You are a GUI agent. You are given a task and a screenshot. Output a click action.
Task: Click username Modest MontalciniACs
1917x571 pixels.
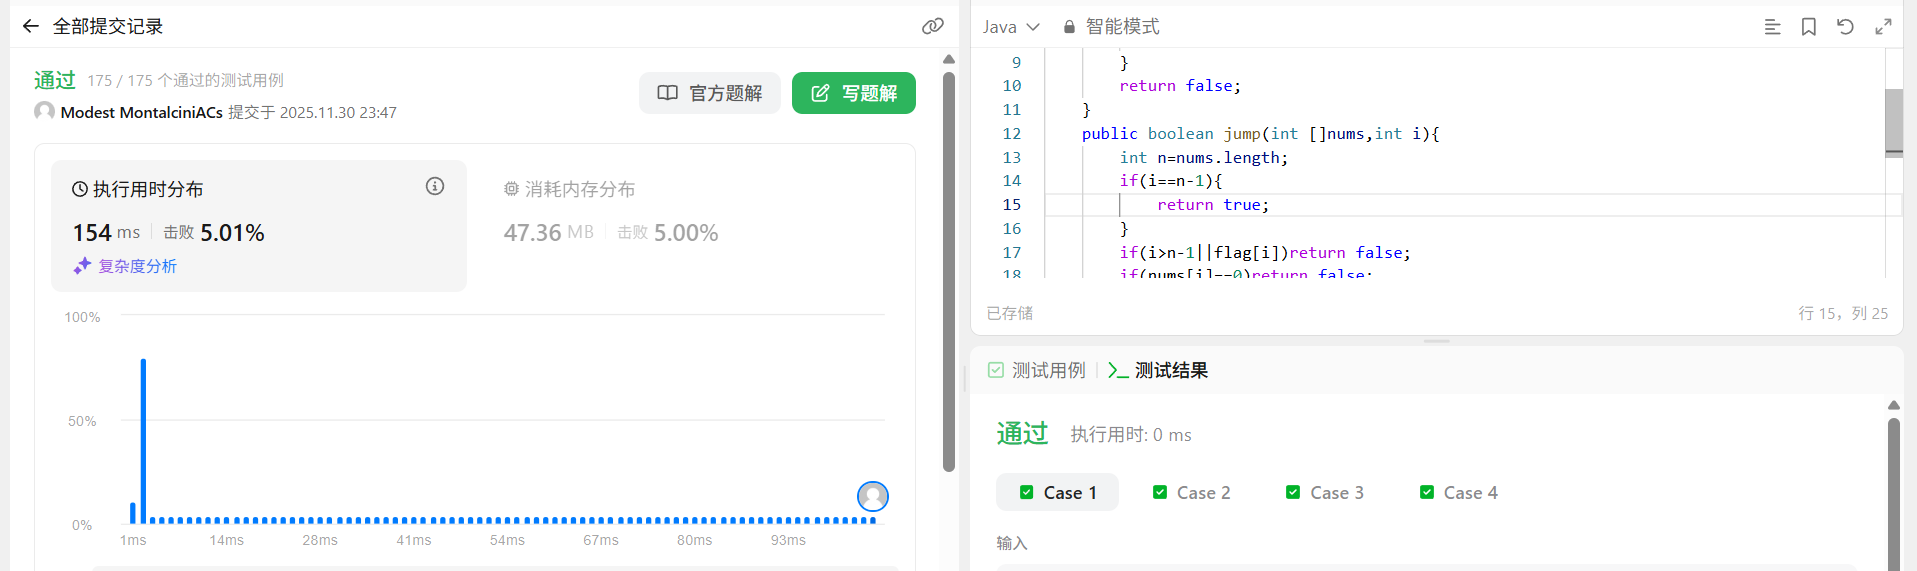142,112
